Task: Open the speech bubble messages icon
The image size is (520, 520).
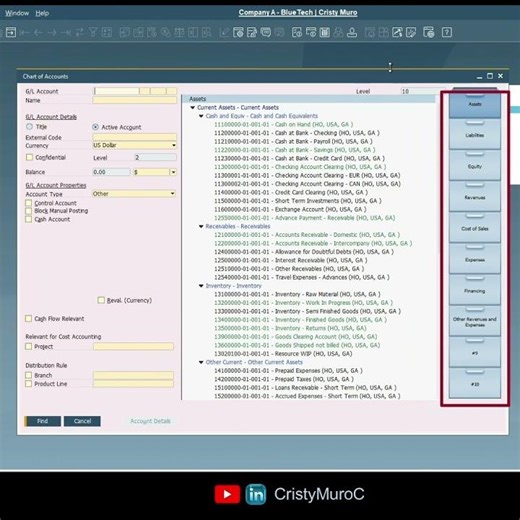Action: pyautogui.click(x=266, y=32)
